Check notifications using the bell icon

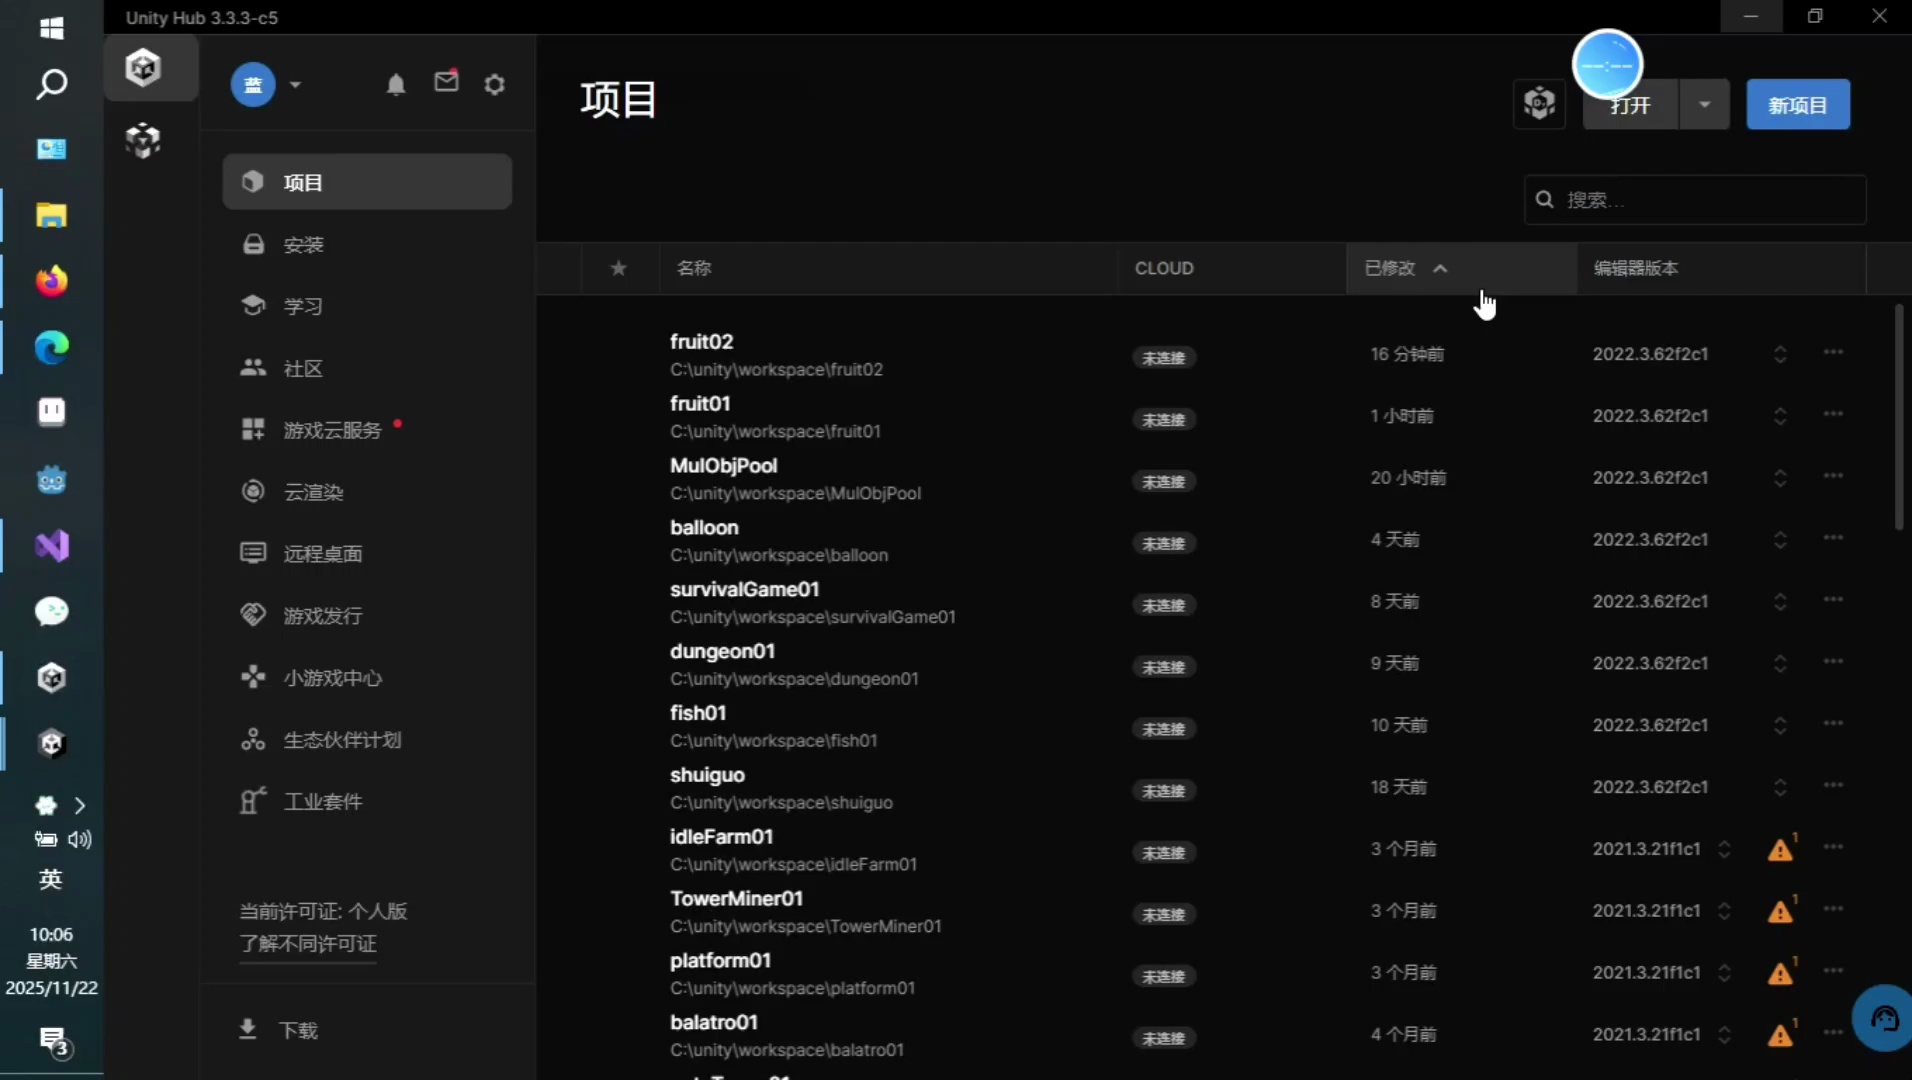(x=396, y=84)
